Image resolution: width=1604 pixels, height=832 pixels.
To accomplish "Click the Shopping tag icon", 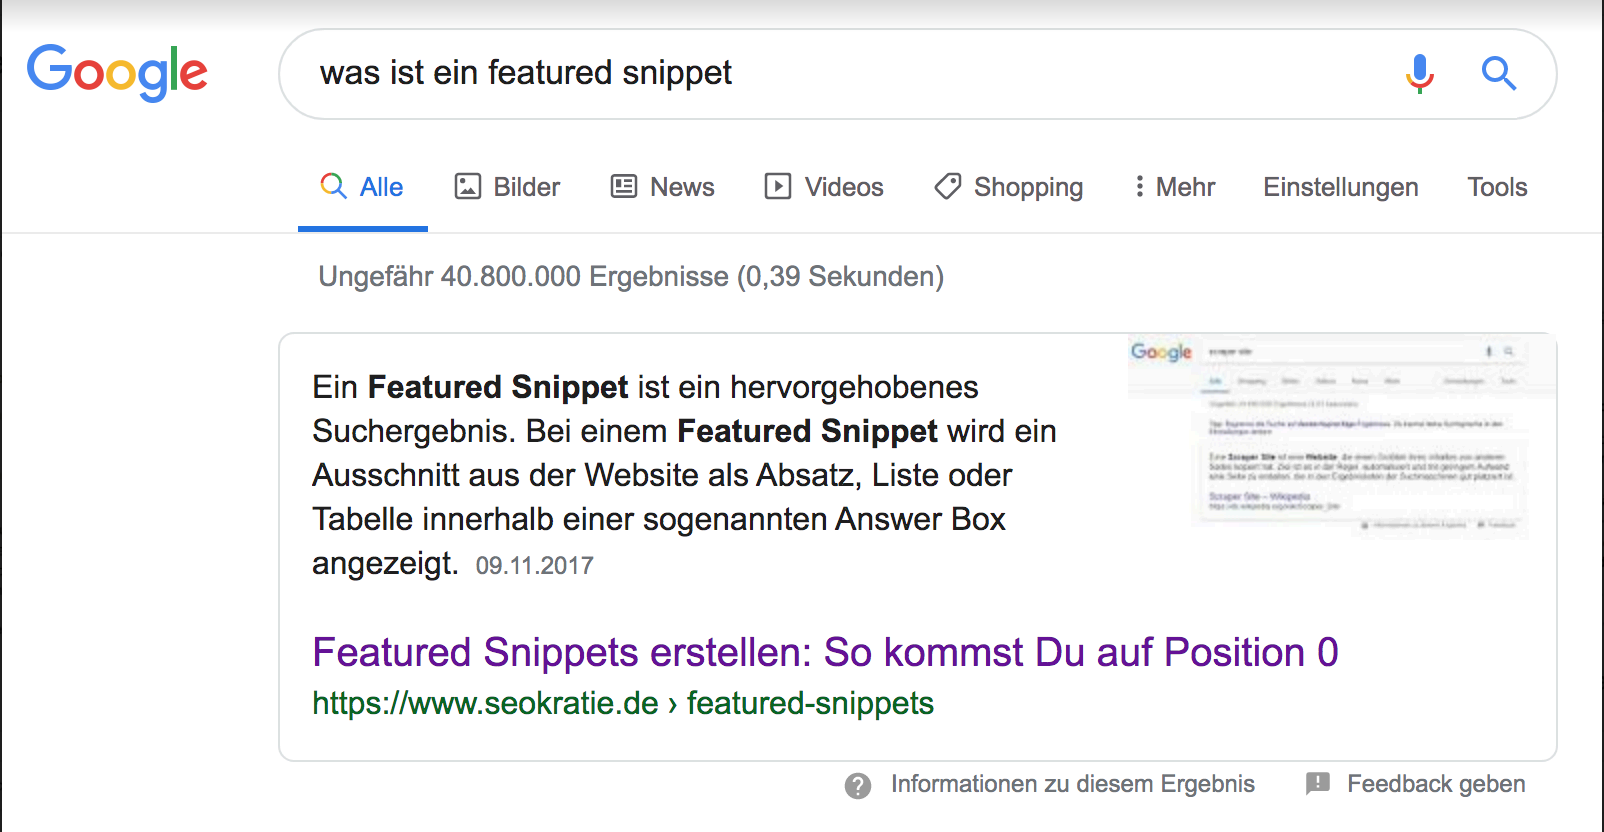I will [947, 187].
